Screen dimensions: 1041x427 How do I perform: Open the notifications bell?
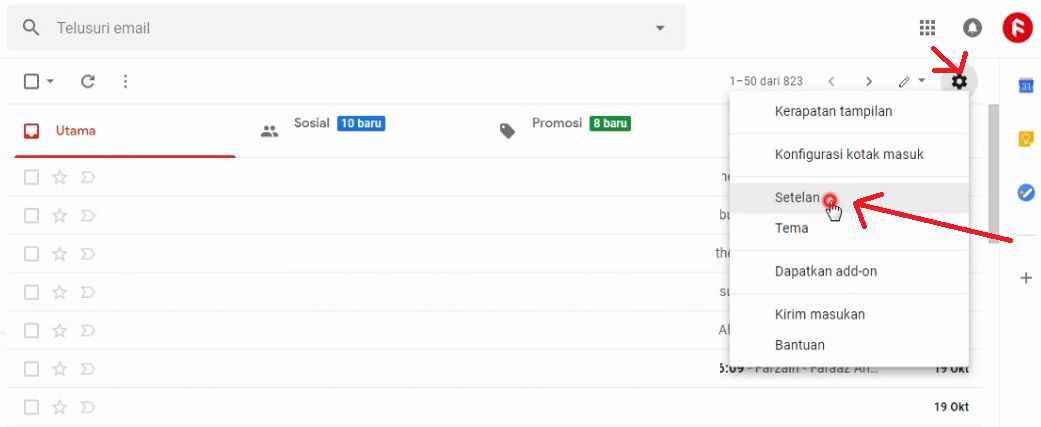(x=972, y=28)
